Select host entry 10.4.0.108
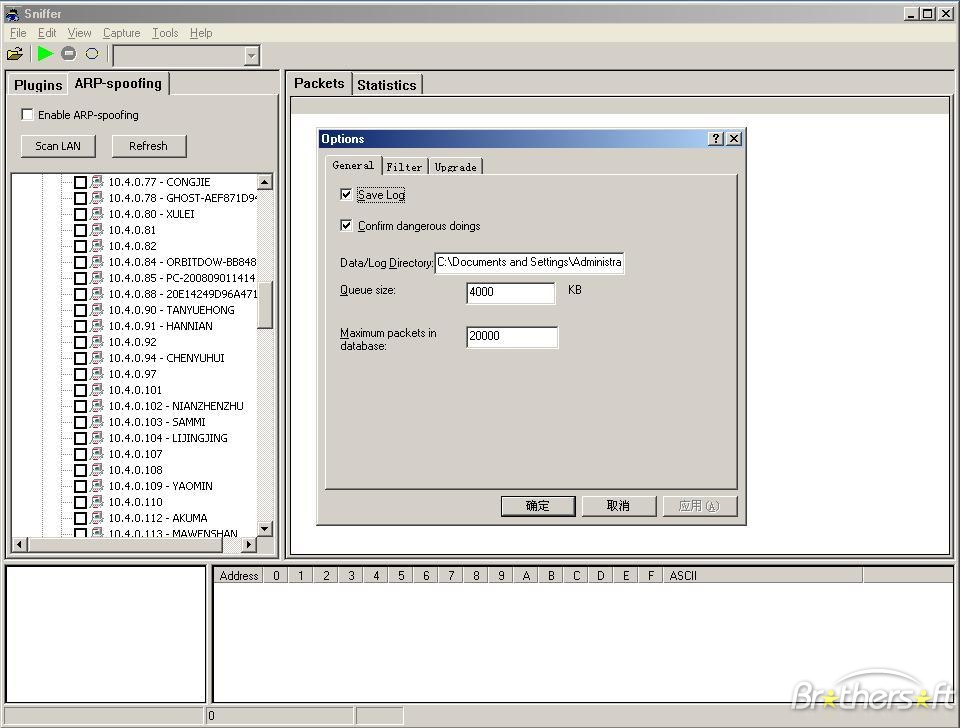The width and height of the screenshot is (960, 728). 135,470
